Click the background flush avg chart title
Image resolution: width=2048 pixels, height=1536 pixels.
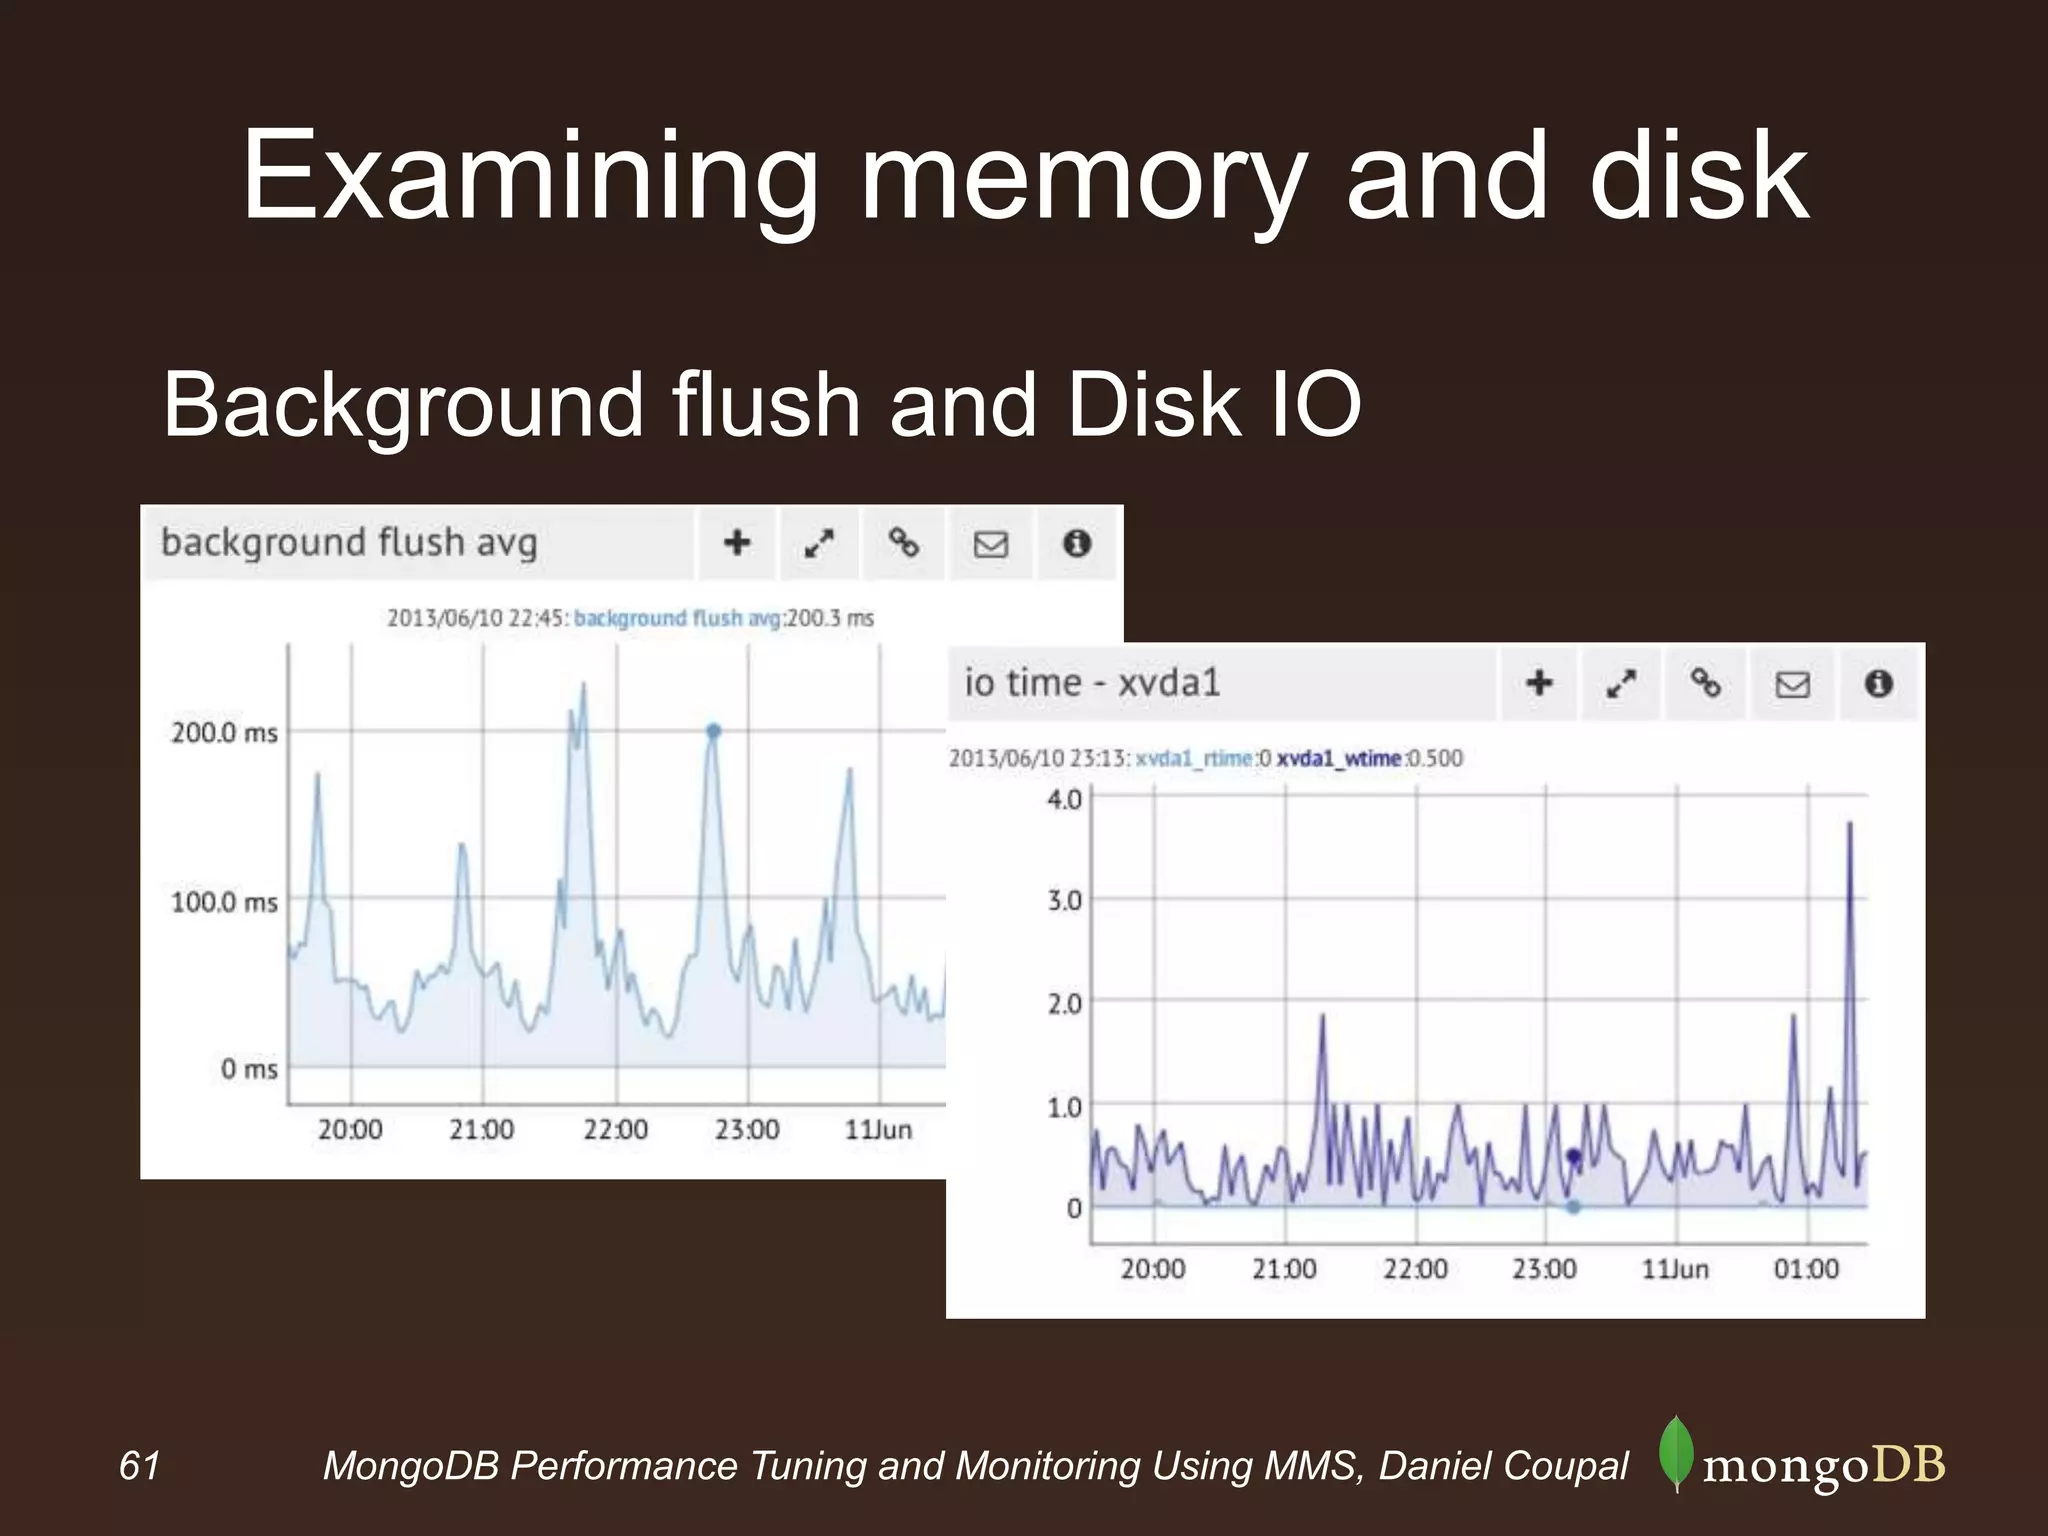click(349, 543)
